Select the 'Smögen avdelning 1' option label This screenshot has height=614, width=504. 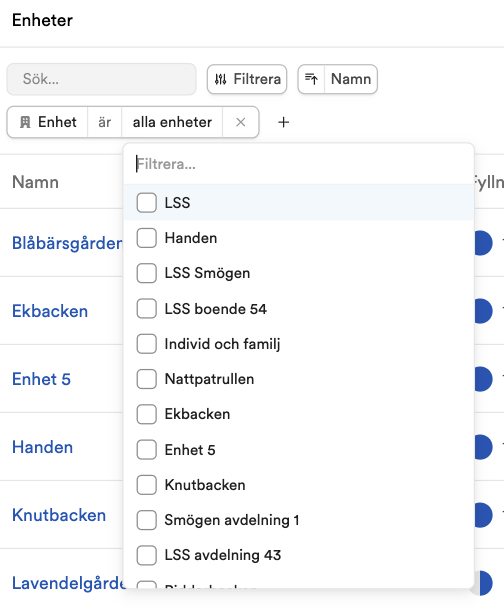coord(232,520)
